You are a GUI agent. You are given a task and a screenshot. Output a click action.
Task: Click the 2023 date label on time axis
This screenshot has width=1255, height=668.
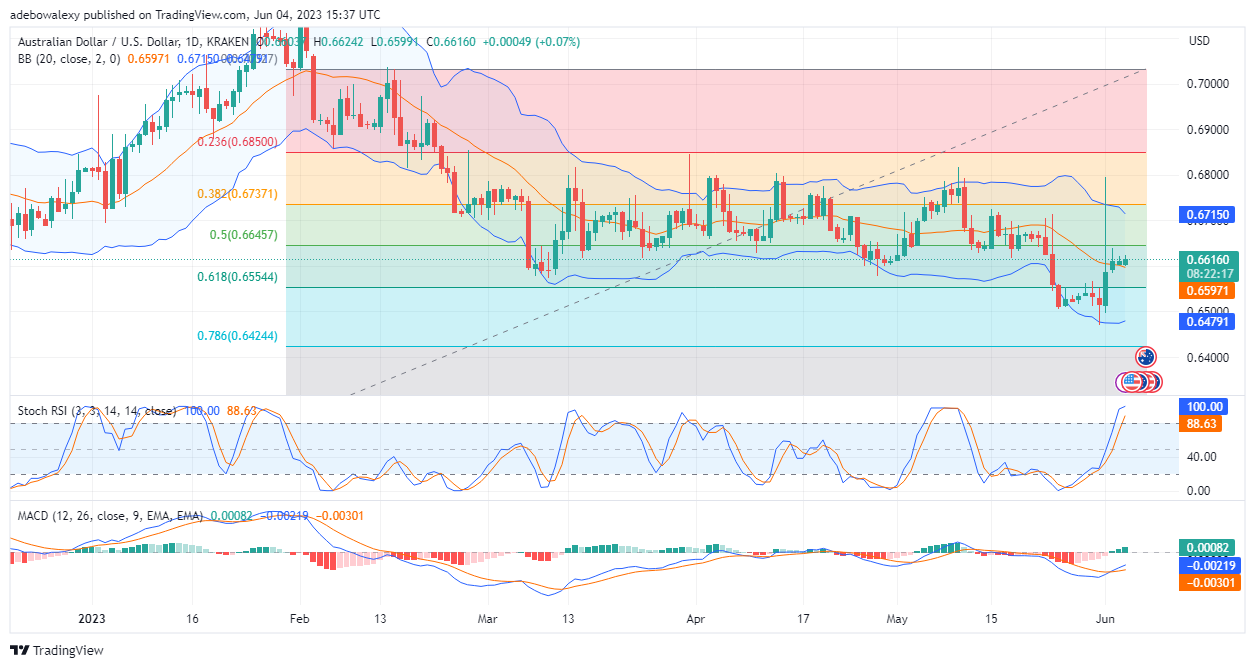point(91,618)
